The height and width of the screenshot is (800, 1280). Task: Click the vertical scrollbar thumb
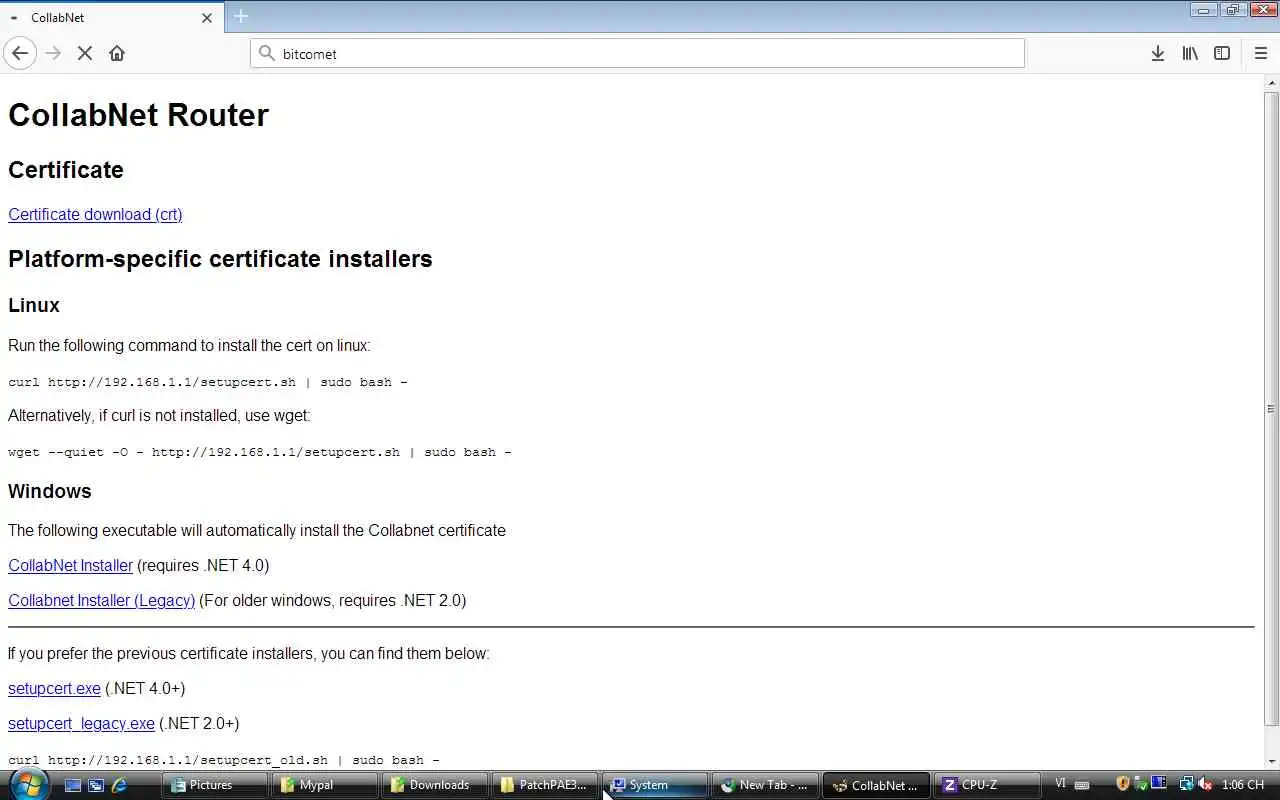(1271, 408)
